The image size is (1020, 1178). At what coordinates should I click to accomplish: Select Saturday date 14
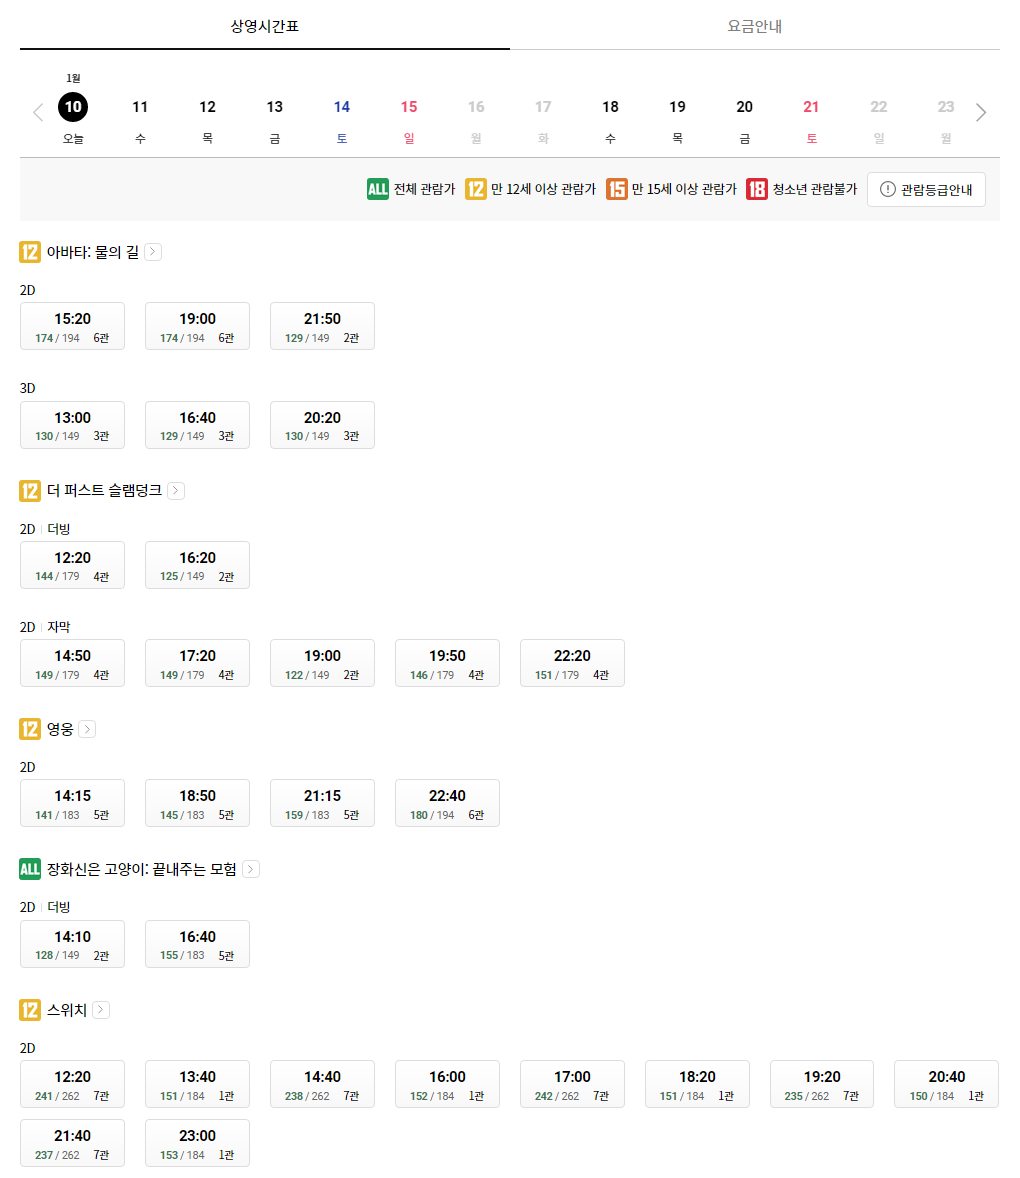[342, 120]
